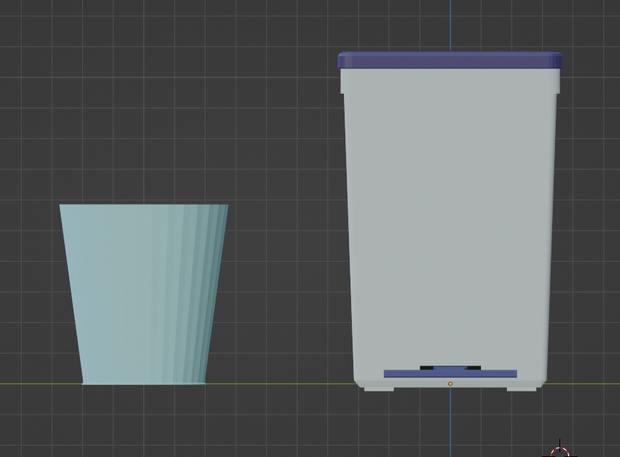Viewport: 620px width, 457px height.
Task: Select the teal tapered bucket object
Action: point(144,294)
